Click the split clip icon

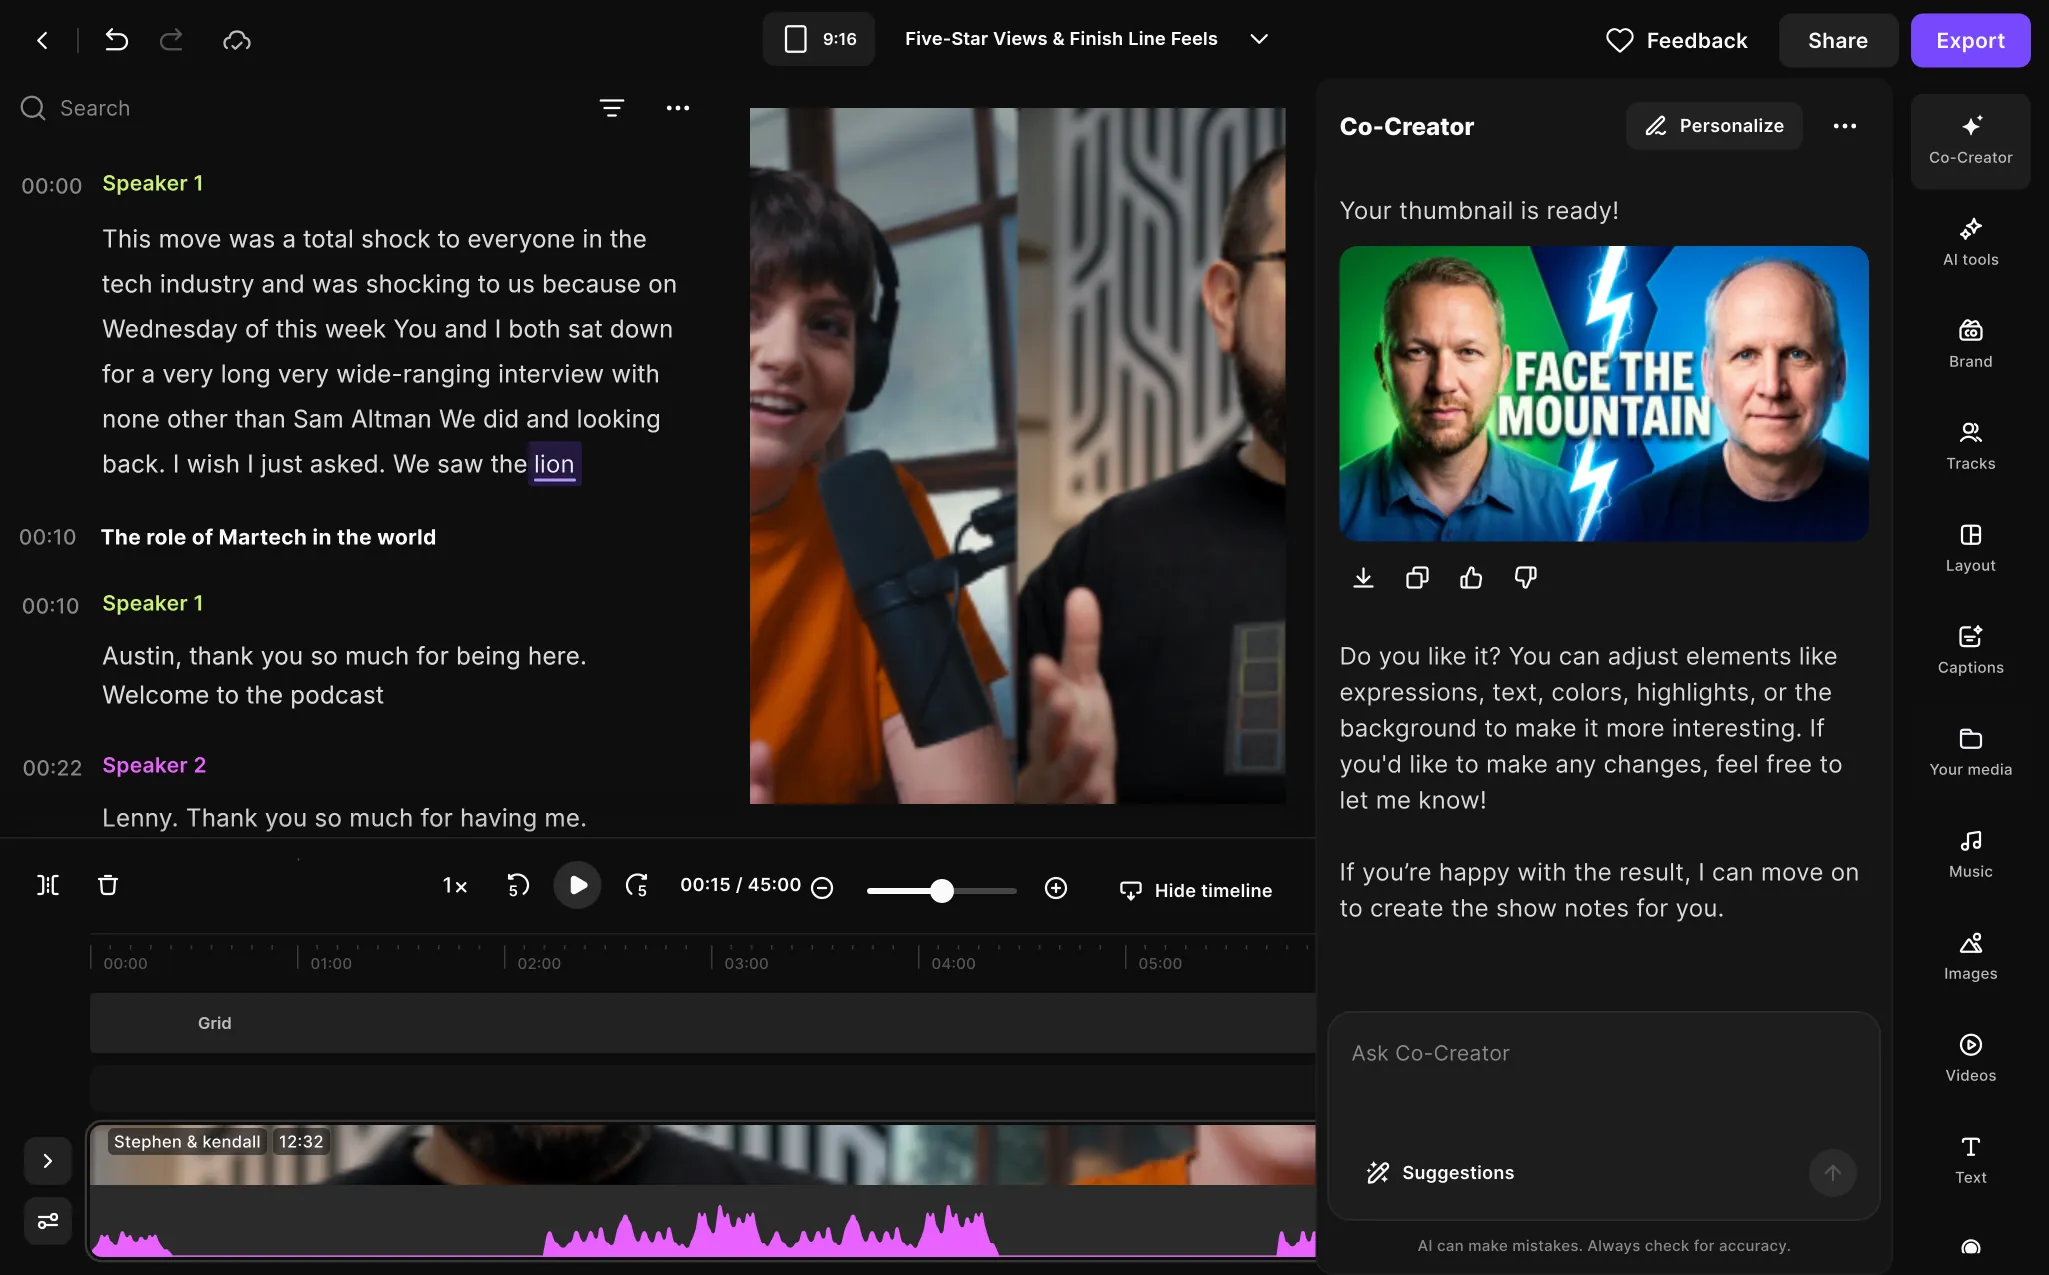pyautogui.click(x=48, y=885)
